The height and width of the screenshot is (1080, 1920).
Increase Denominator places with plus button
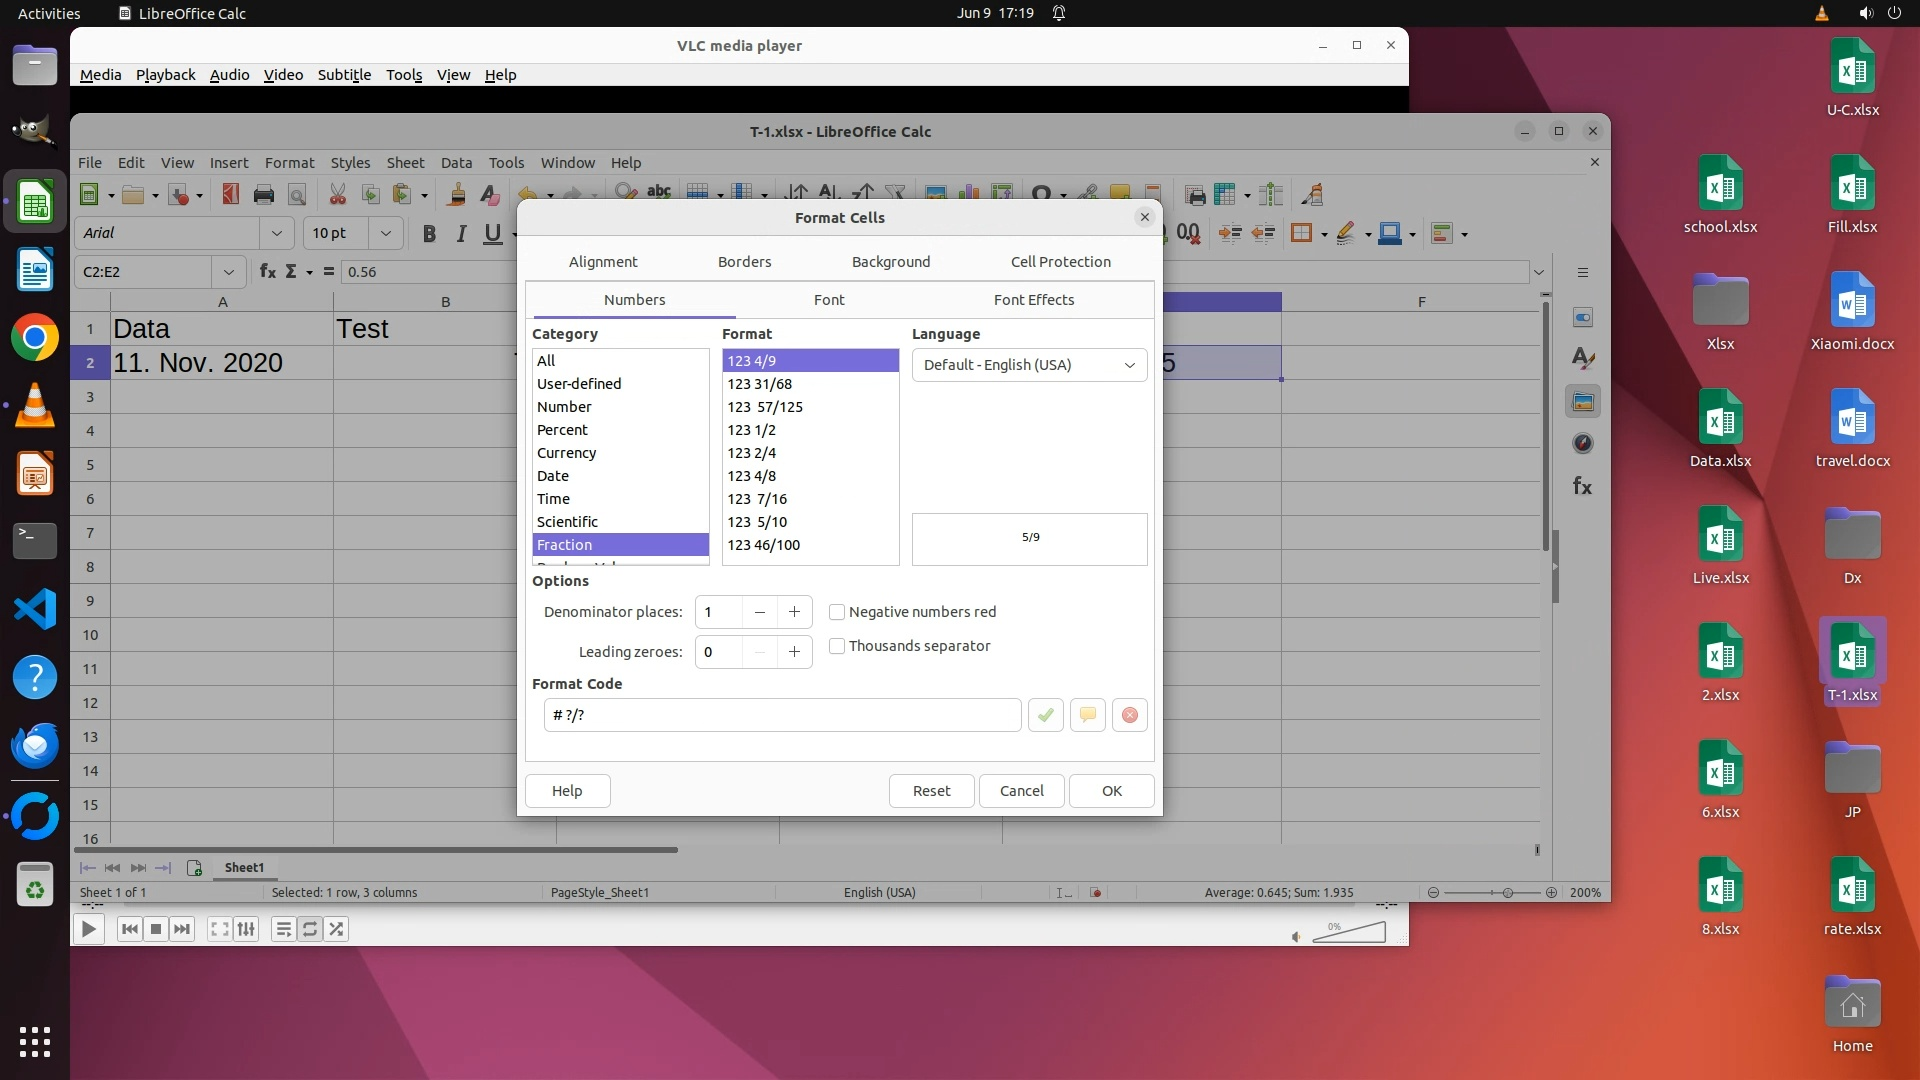[794, 612]
